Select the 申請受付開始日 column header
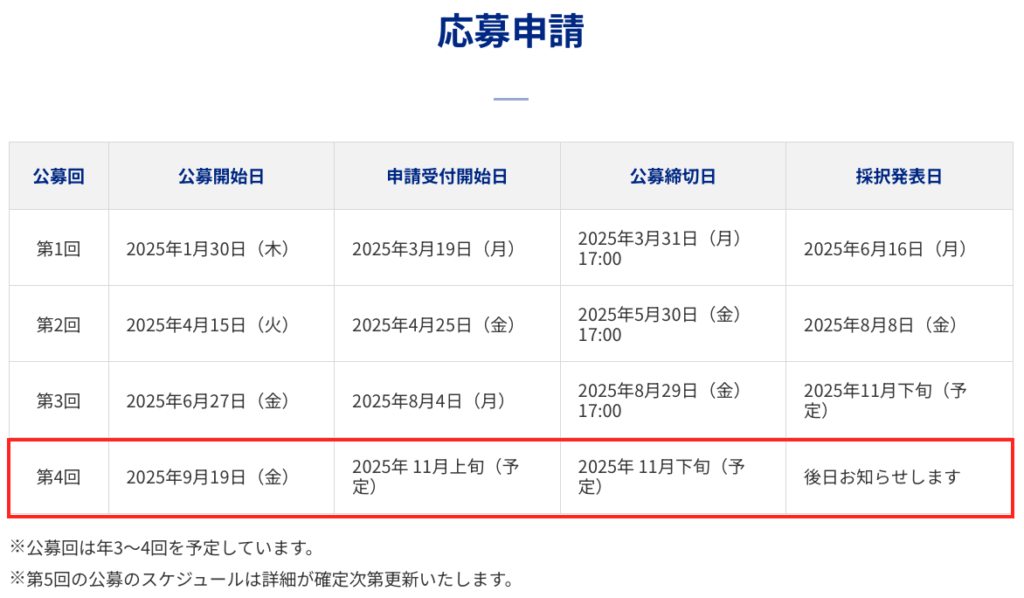Image resolution: width=1024 pixels, height=598 pixels. click(447, 177)
